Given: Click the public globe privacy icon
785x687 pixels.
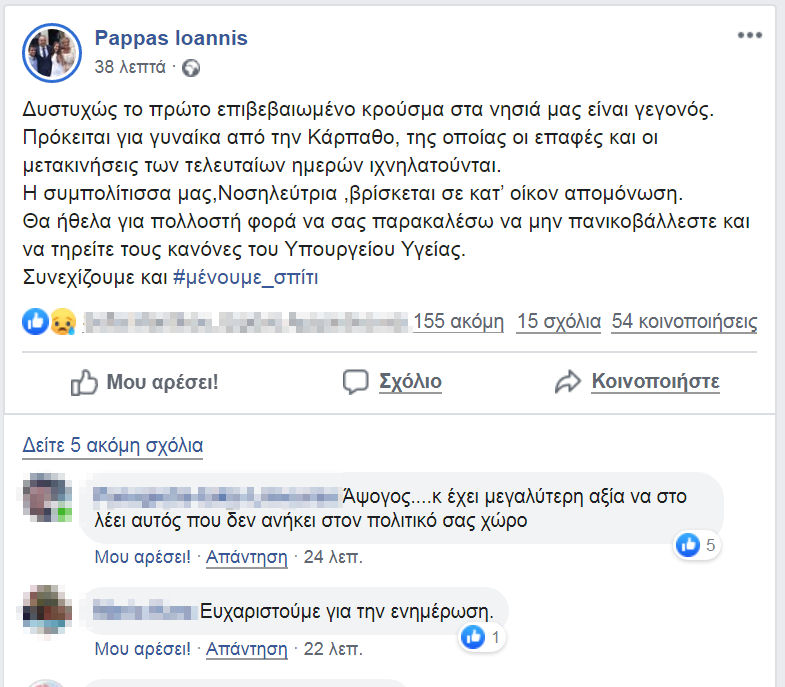Looking at the screenshot, I should pos(191,68).
